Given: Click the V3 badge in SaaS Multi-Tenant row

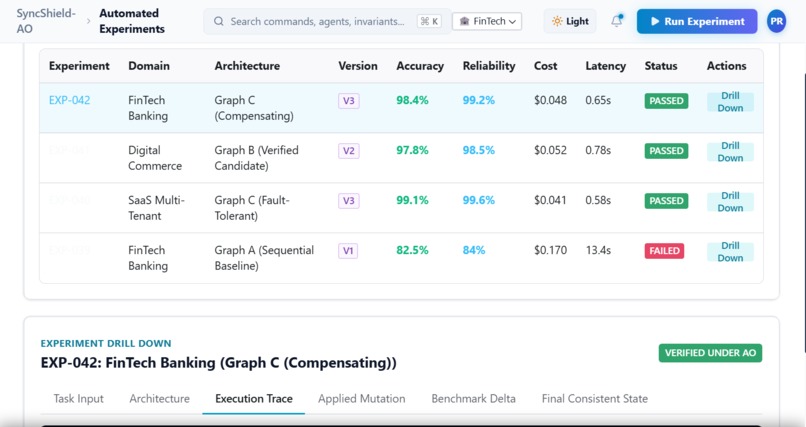Looking at the screenshot, I should click(x=349, y=200).
